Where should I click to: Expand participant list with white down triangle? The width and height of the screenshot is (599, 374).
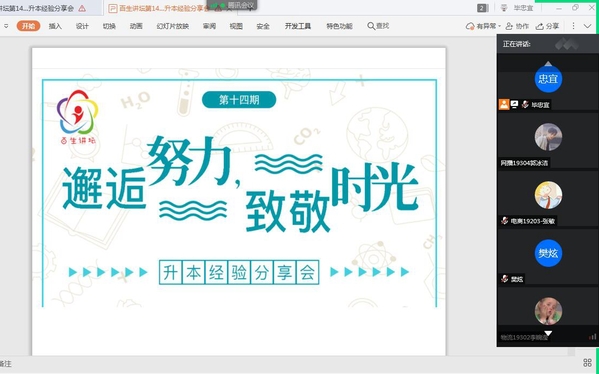click(x=548, y=333)
